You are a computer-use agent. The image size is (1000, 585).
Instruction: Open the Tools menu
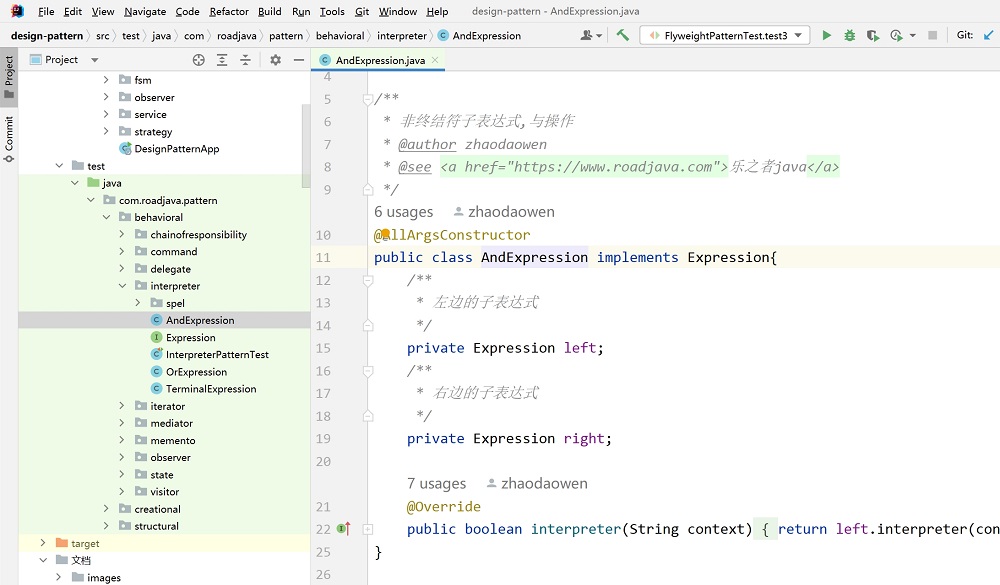pyautogui.click(x=332, y=11)
